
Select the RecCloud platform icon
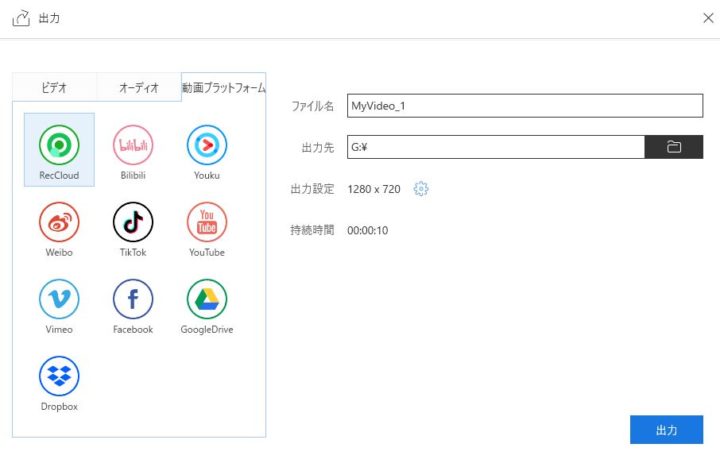point(59,146)
